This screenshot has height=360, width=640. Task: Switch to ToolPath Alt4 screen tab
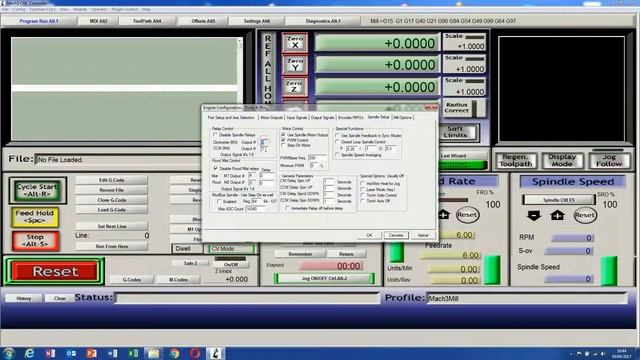(147, 21)
